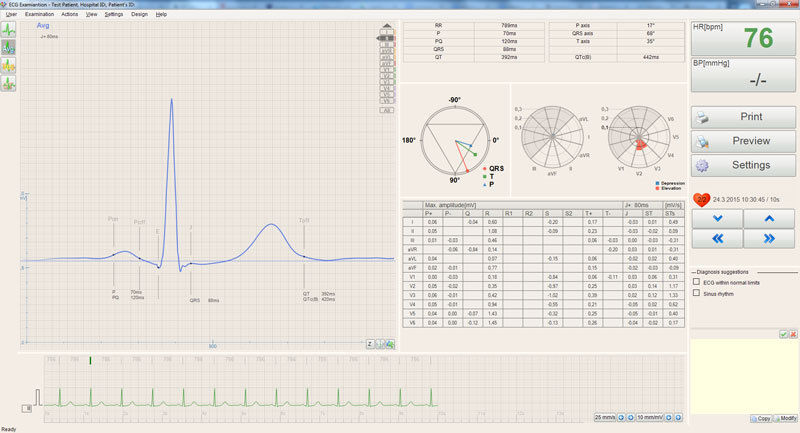
Task: Click the RR value 789ms
Action: tap(509, 25)
